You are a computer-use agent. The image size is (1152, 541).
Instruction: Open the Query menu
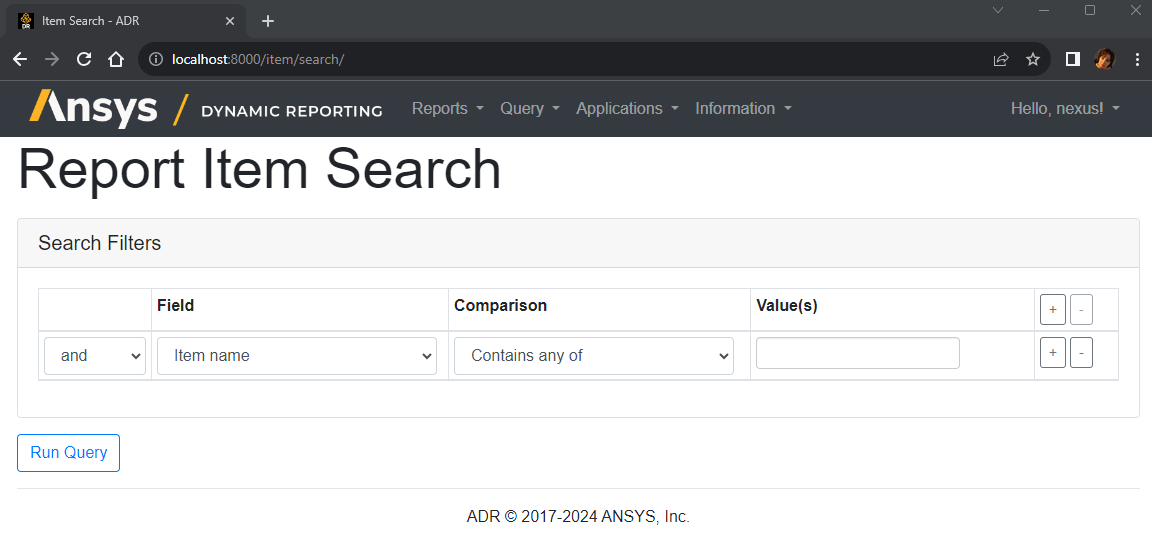point(530,109)
